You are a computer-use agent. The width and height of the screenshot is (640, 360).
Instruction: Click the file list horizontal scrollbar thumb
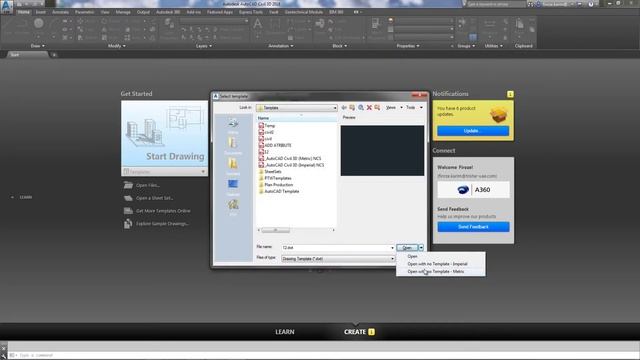[x=276, y=230]
